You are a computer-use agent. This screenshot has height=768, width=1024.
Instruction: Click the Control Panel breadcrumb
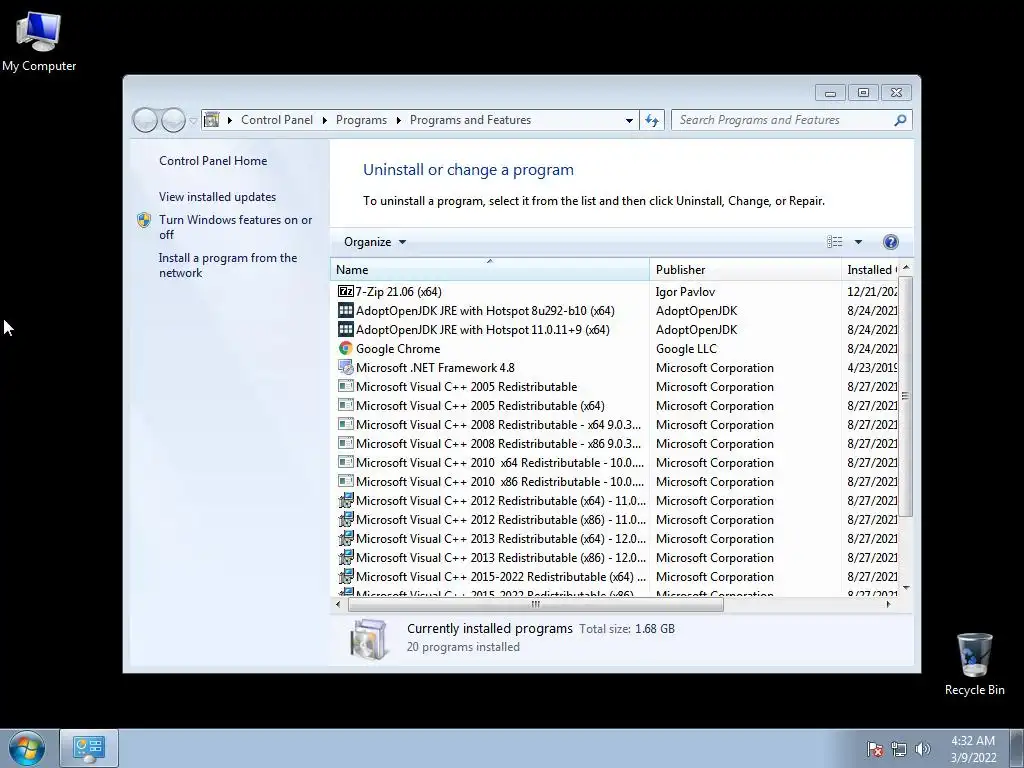277,120
